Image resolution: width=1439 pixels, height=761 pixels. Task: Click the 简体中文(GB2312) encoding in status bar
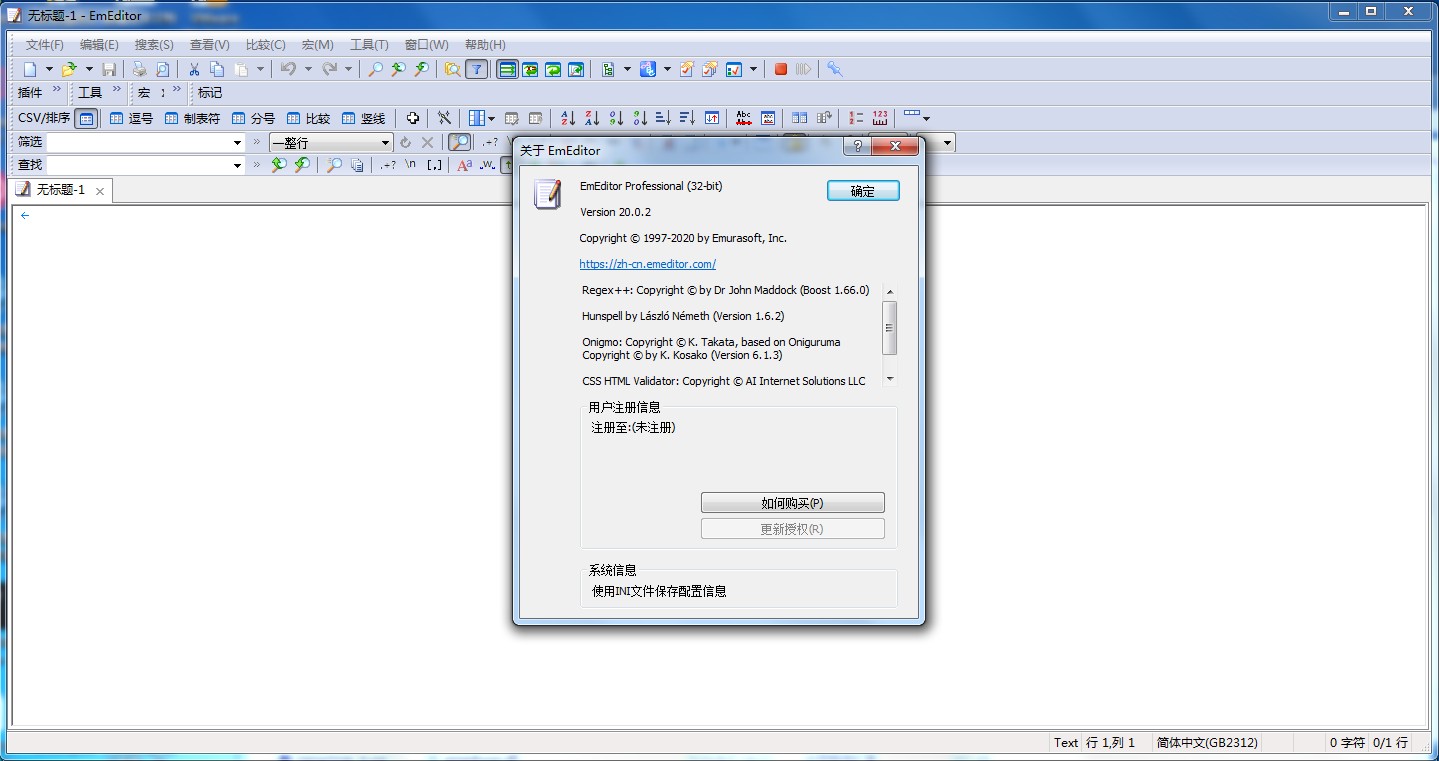[x=1207, y=743]
